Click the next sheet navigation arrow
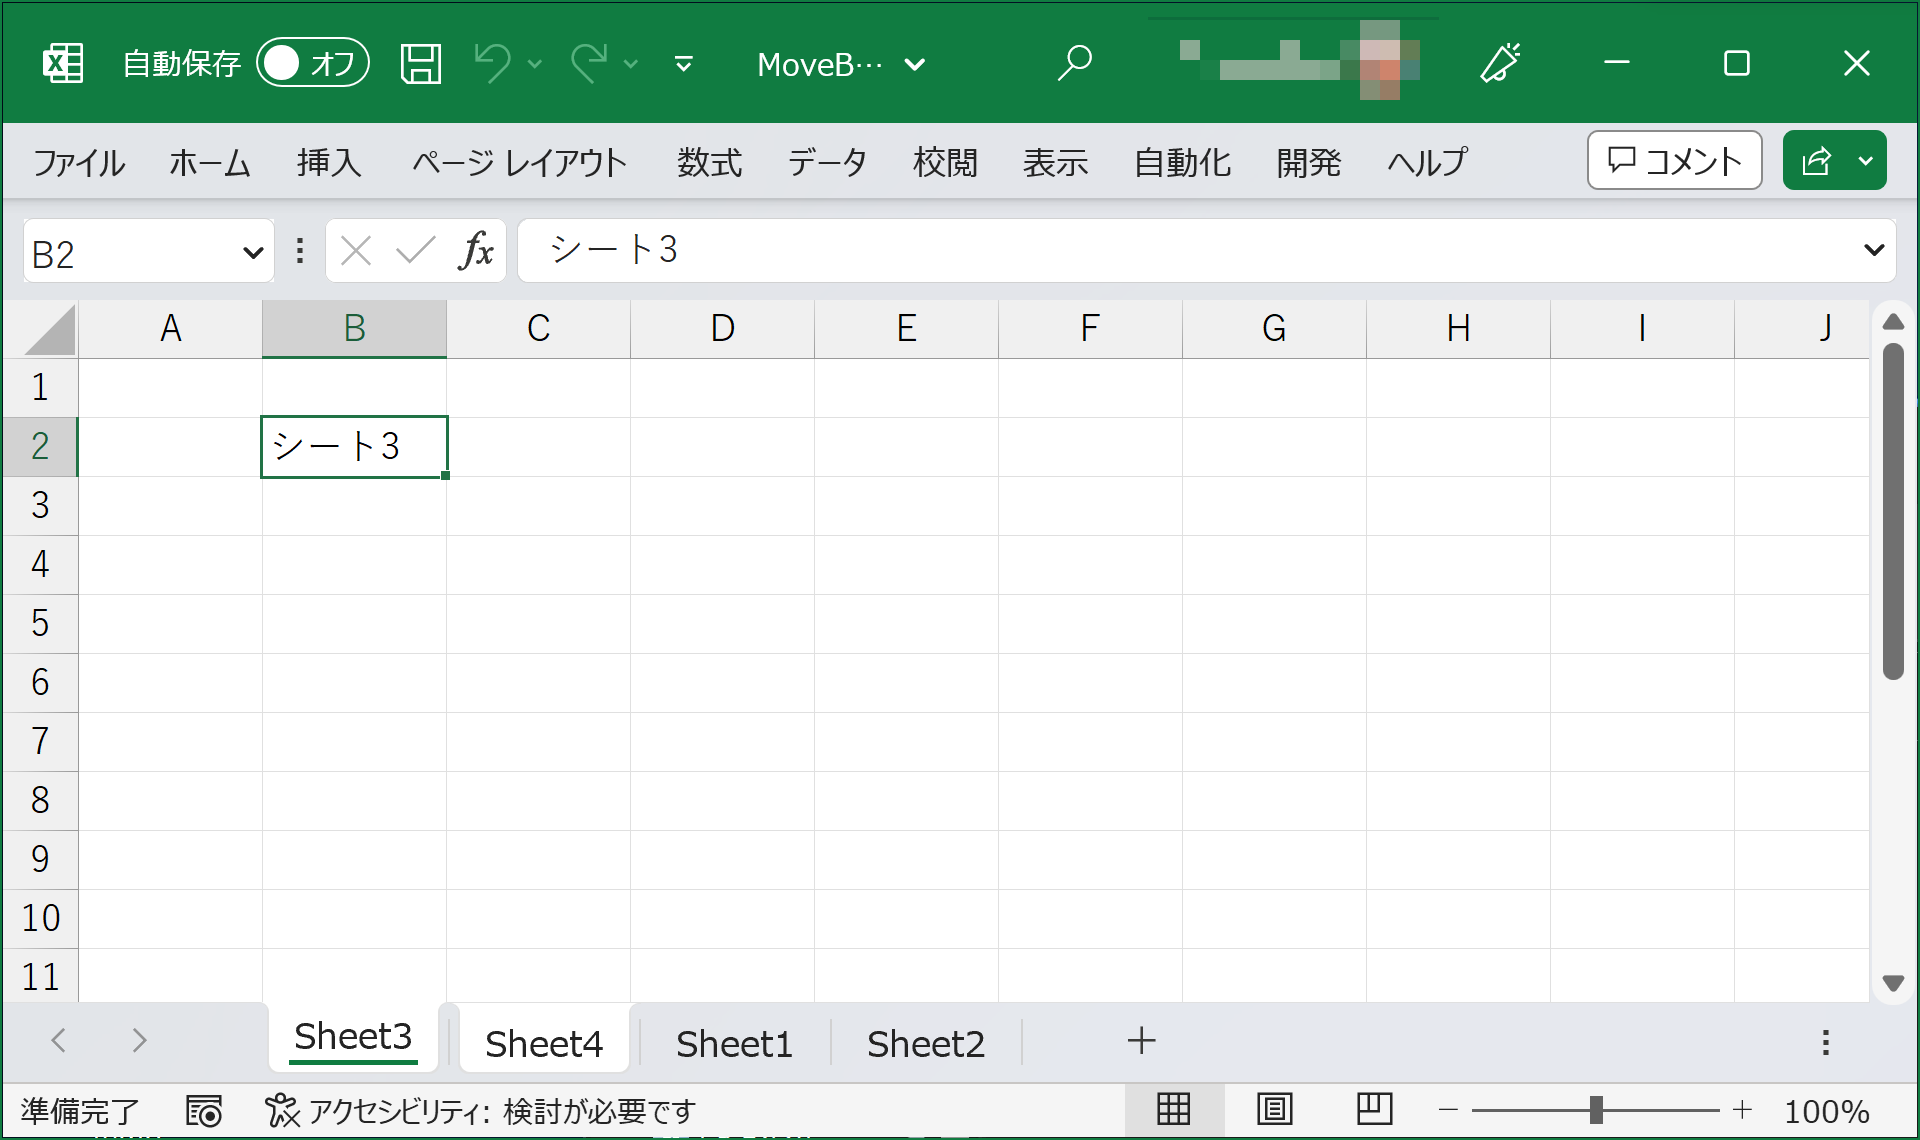This screenshot has height=1140, width=1920. (139, 1041)
